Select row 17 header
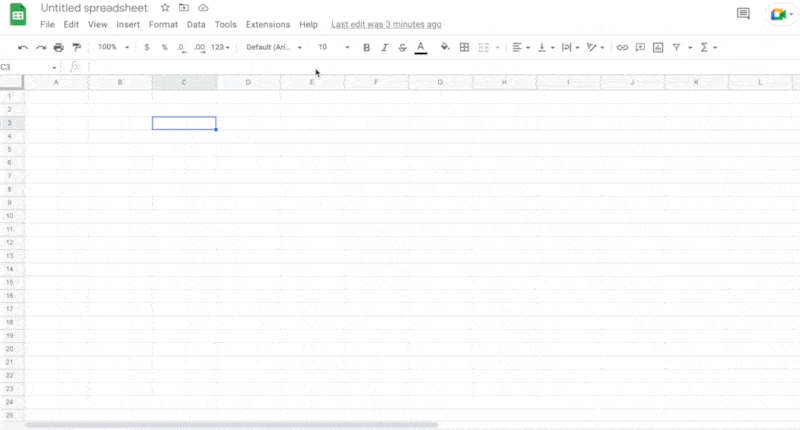 point(10,309)
